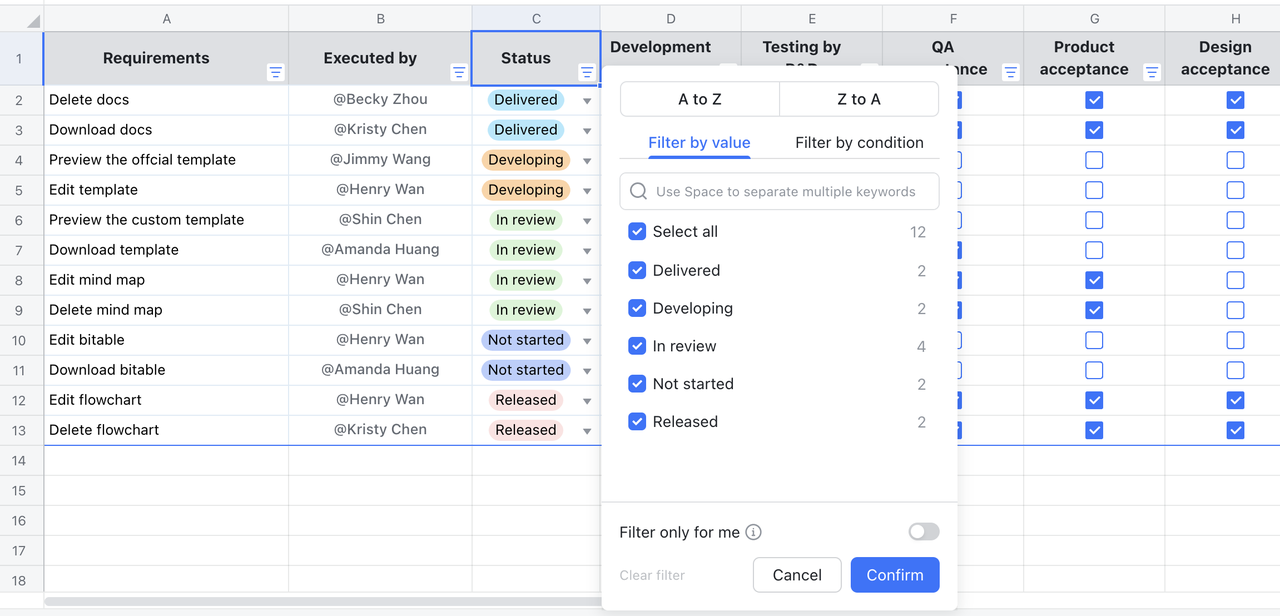Uncheck the Select all checkbox

tap(637, 232)
